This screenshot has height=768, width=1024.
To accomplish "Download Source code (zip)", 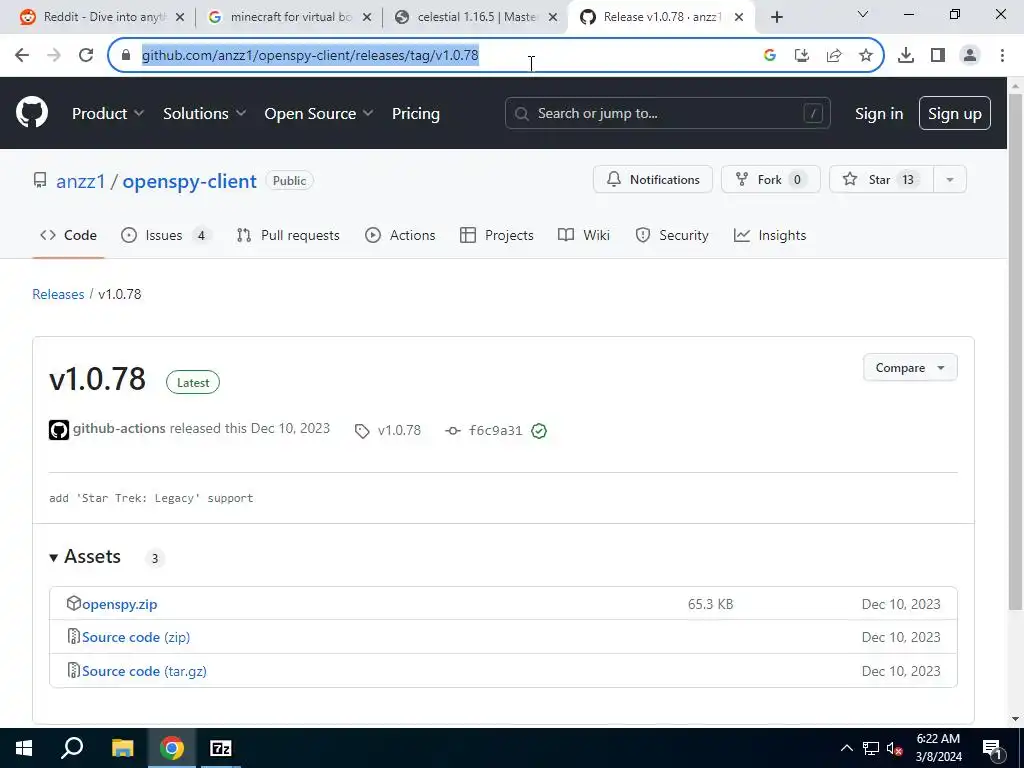I will 136,637.
